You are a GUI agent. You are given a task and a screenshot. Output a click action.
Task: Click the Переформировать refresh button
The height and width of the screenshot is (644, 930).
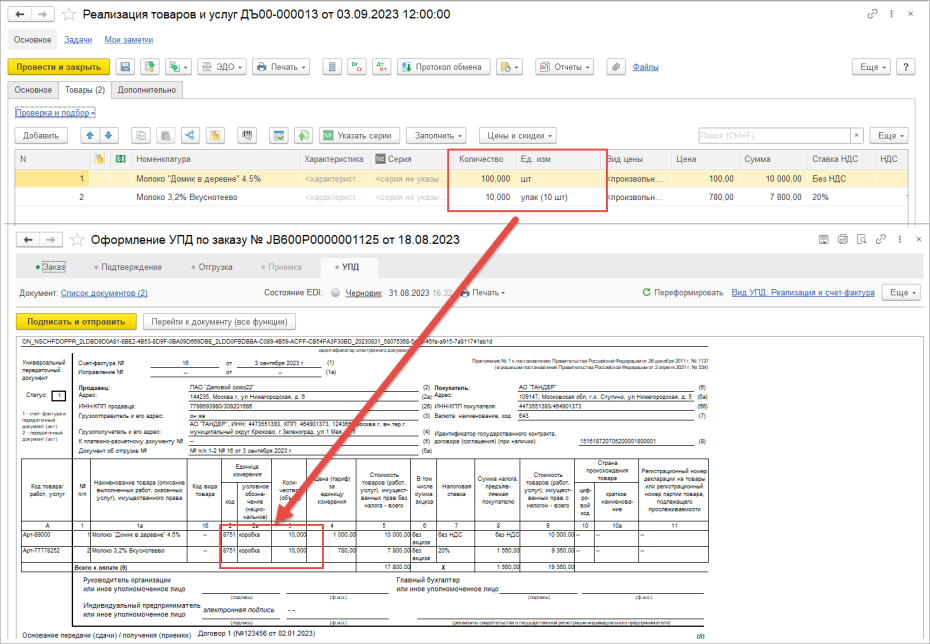point(683,292)
